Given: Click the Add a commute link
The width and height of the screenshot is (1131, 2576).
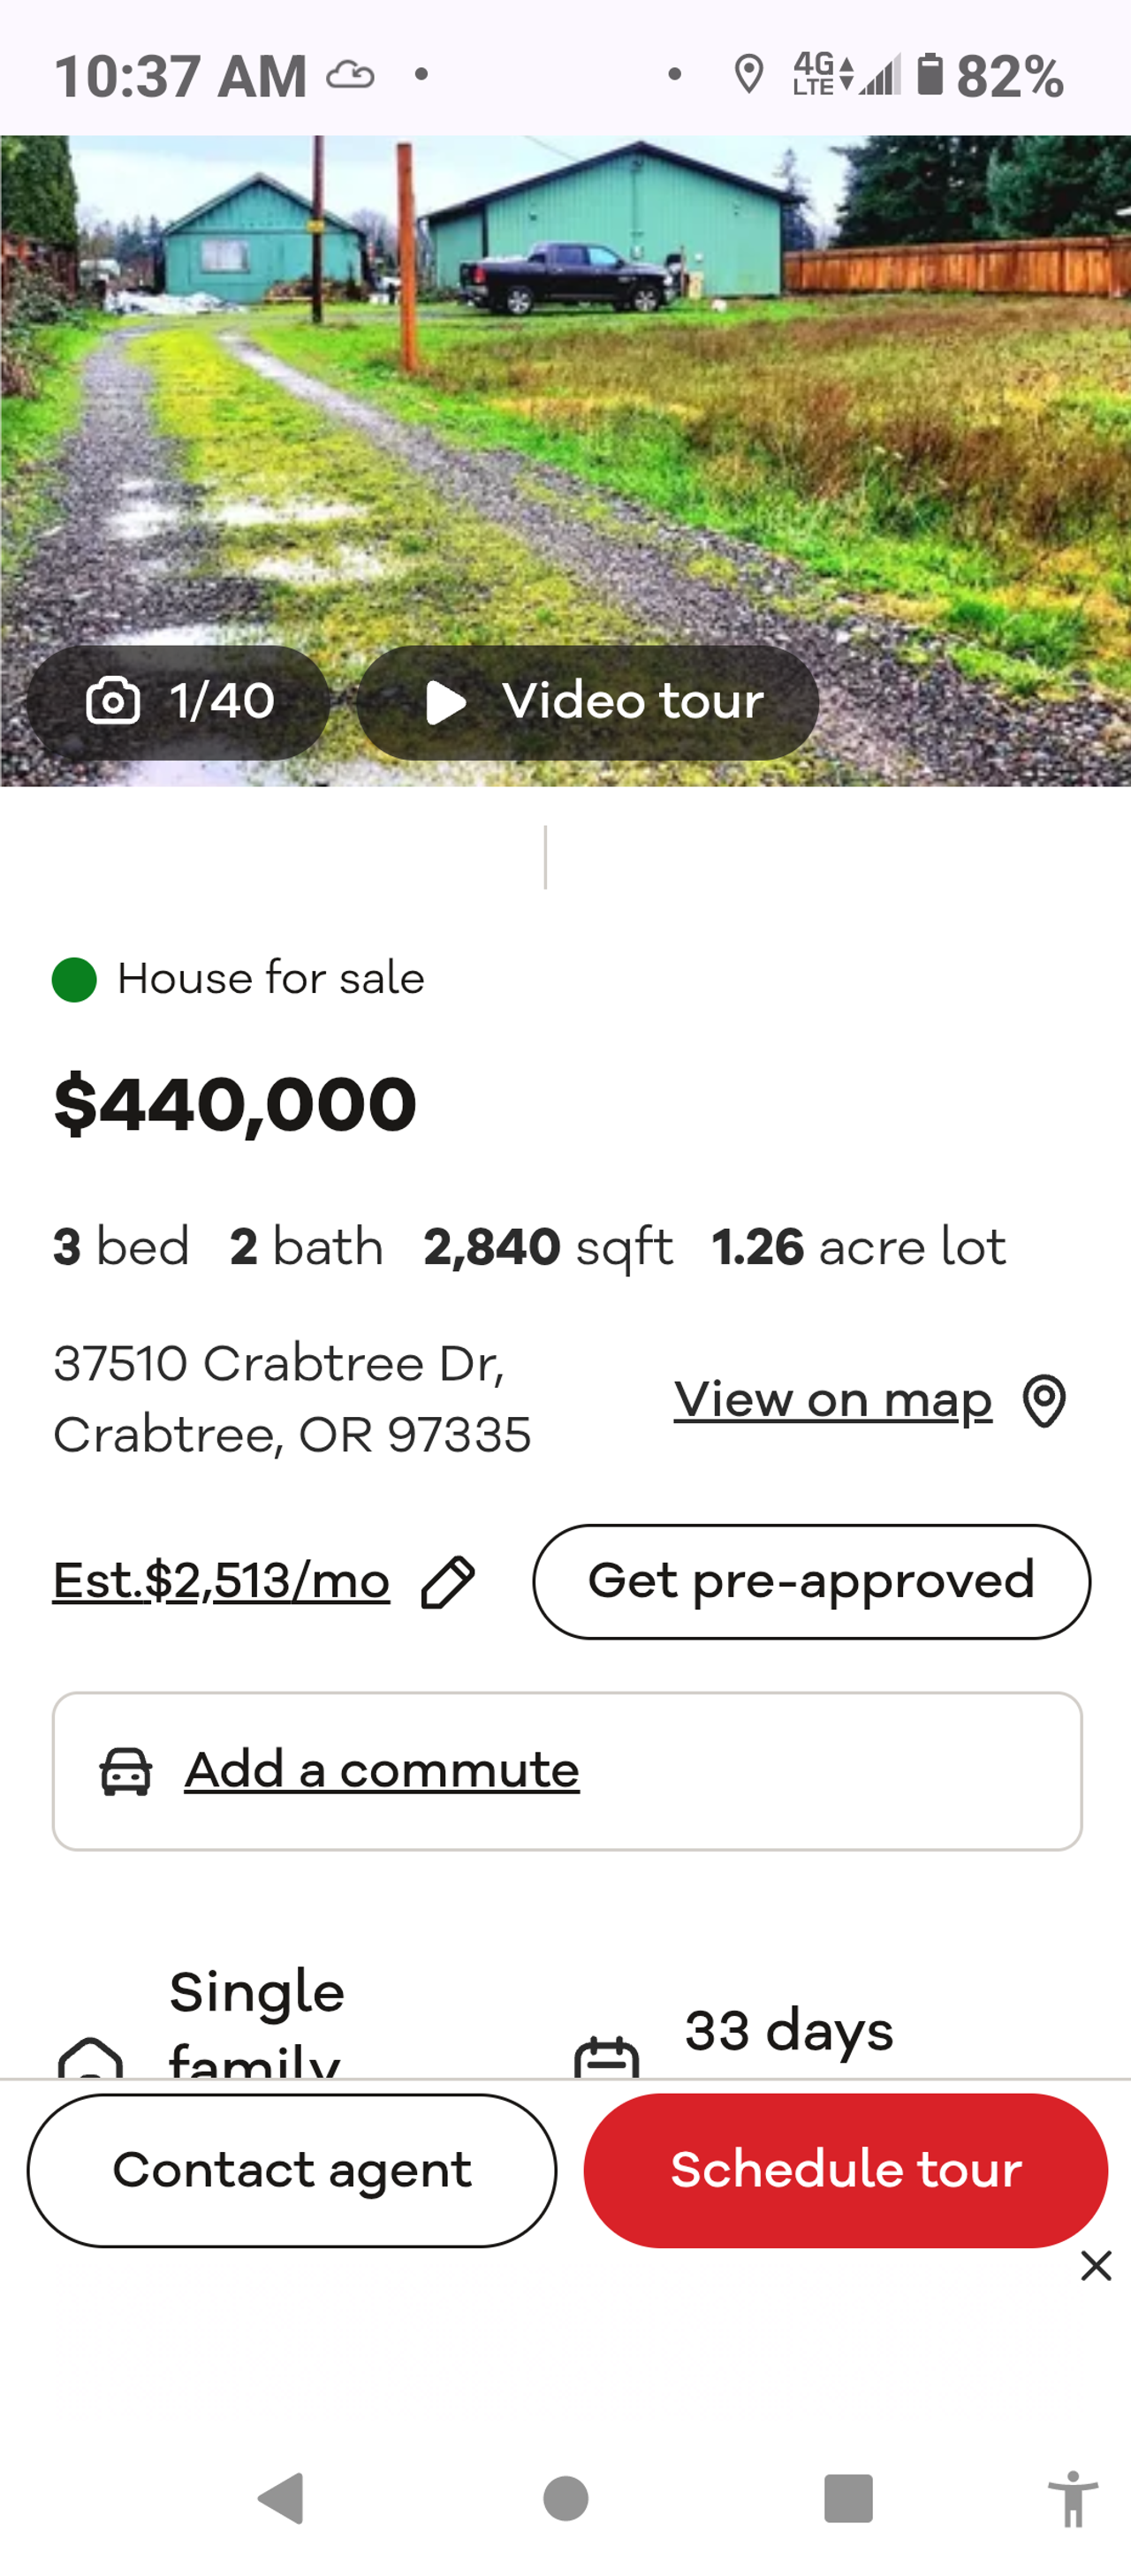Looking at the screenshot, I should click(381, 1770).
